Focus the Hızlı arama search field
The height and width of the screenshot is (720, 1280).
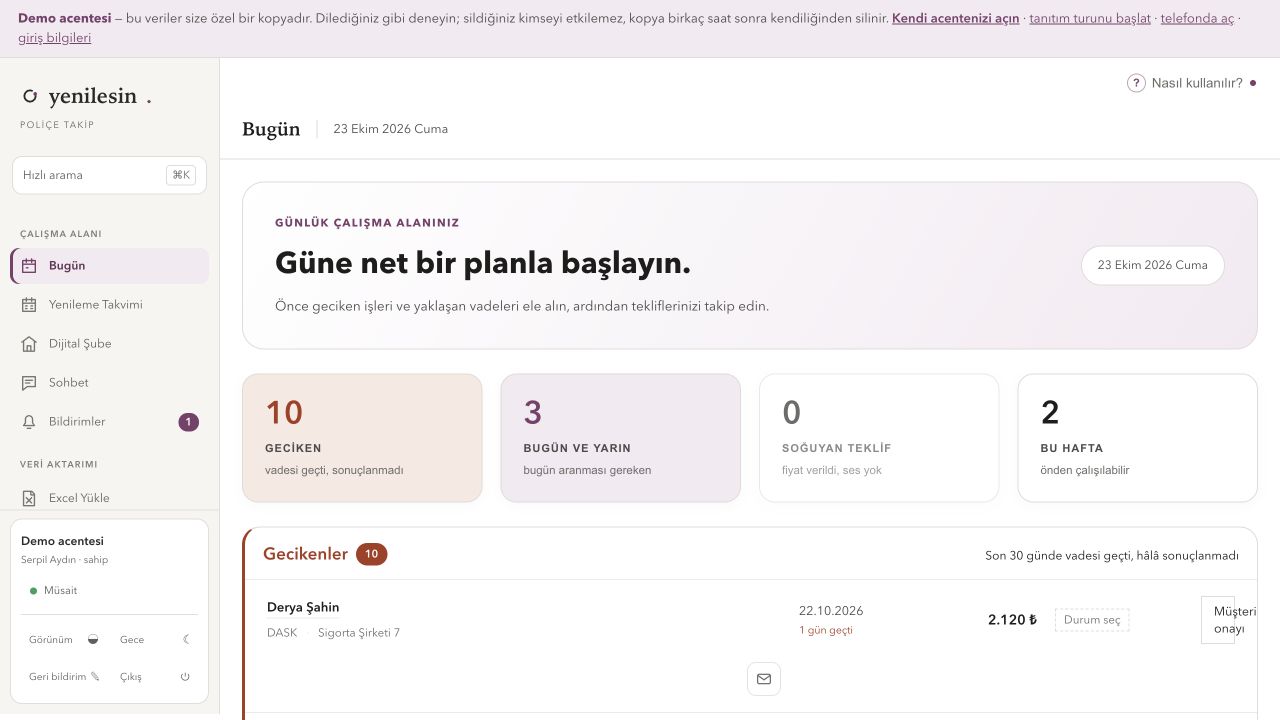109,175
